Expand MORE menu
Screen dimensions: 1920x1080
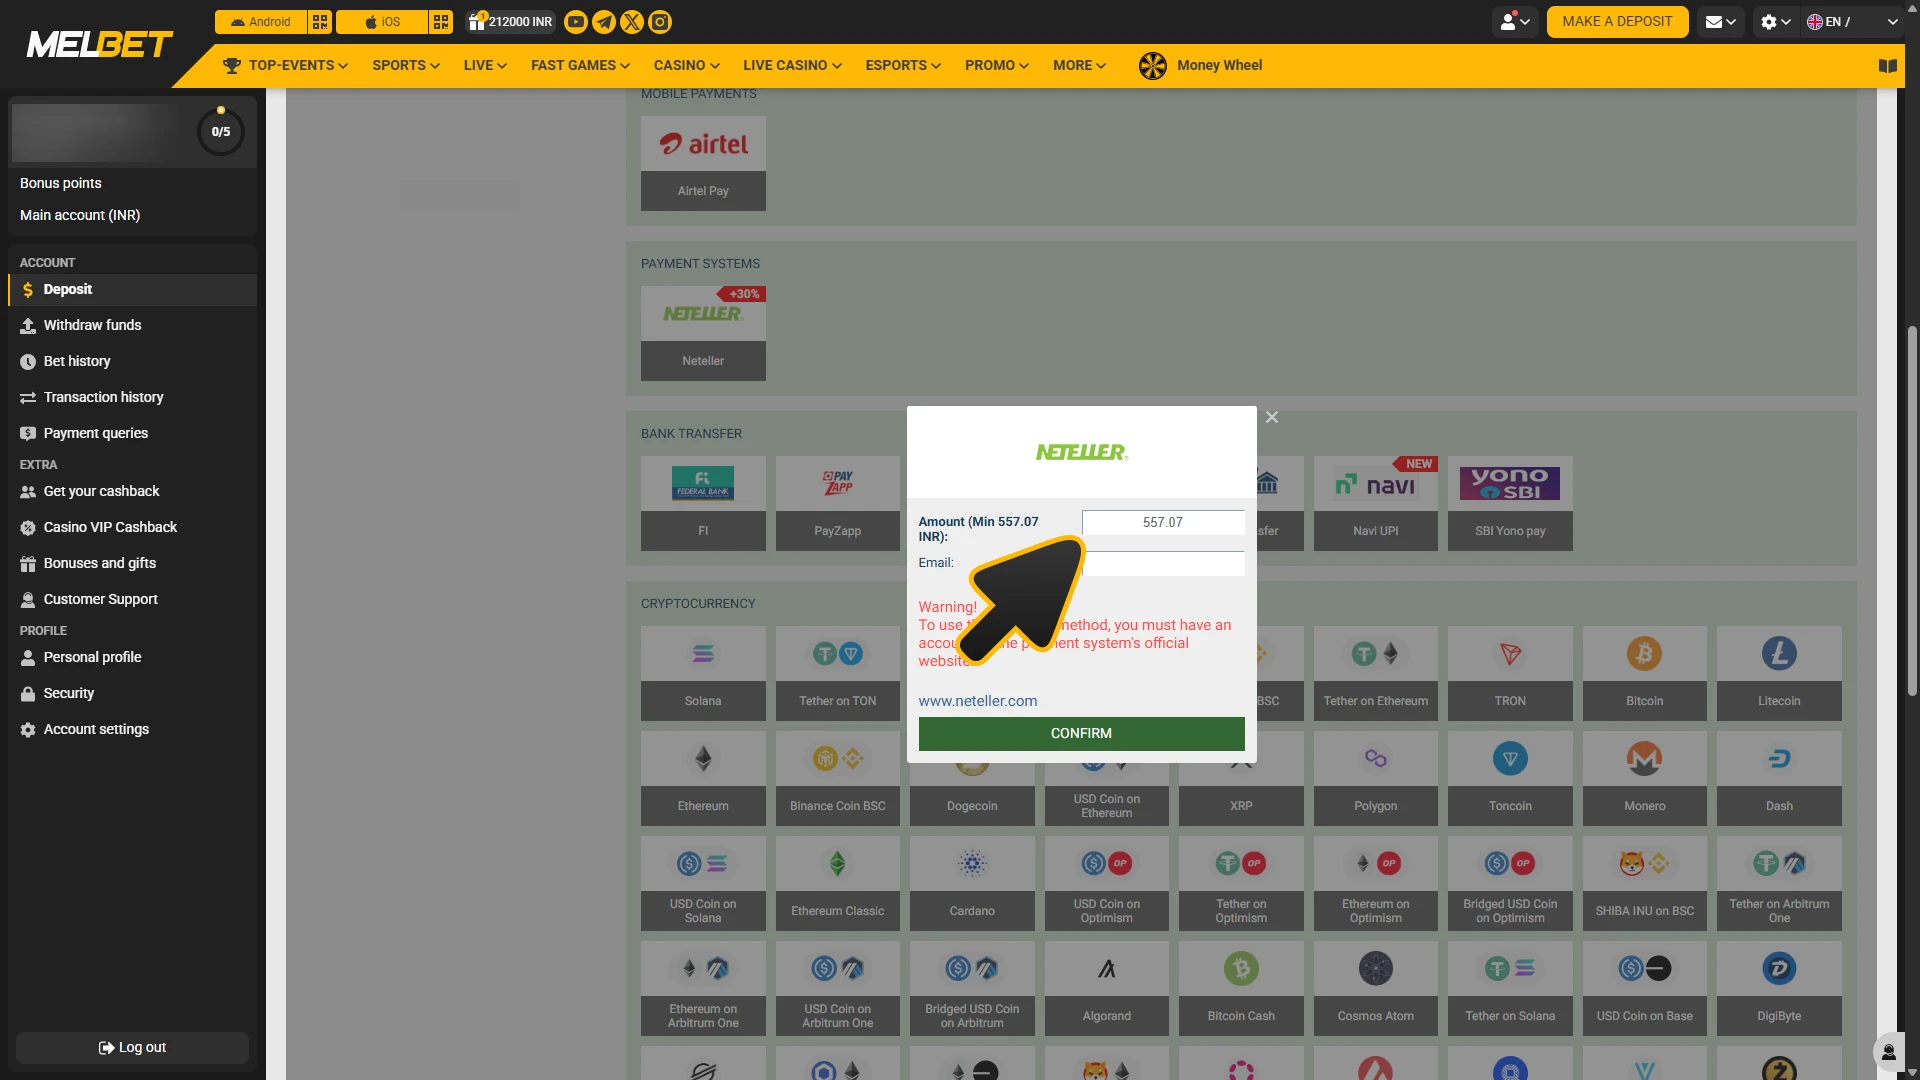[x=1079, y=66]
